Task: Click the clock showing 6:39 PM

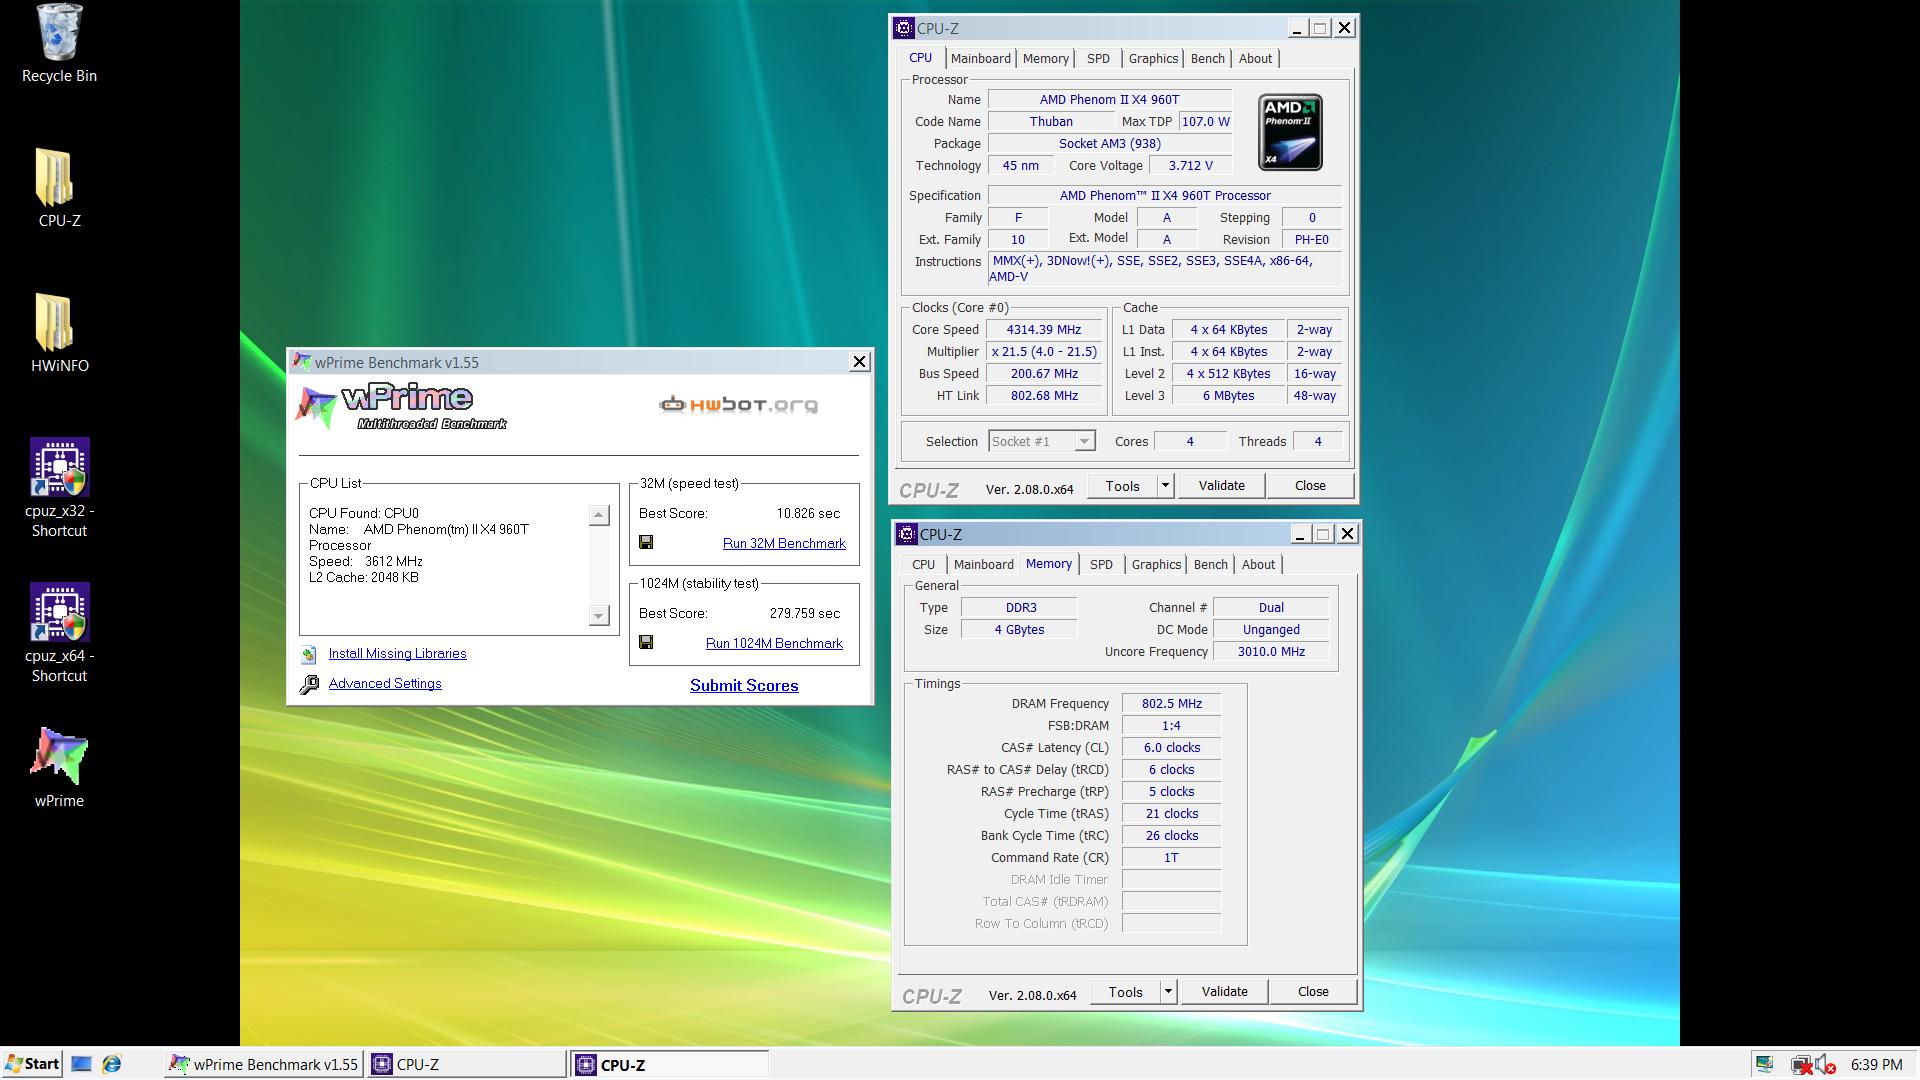Action: pyautogui.click(x=1876, y=1065)
